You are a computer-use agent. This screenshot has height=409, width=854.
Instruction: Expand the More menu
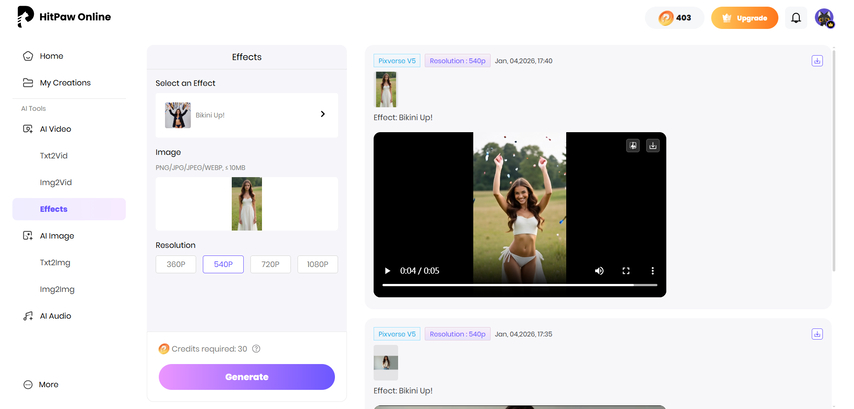click(41, 384)
